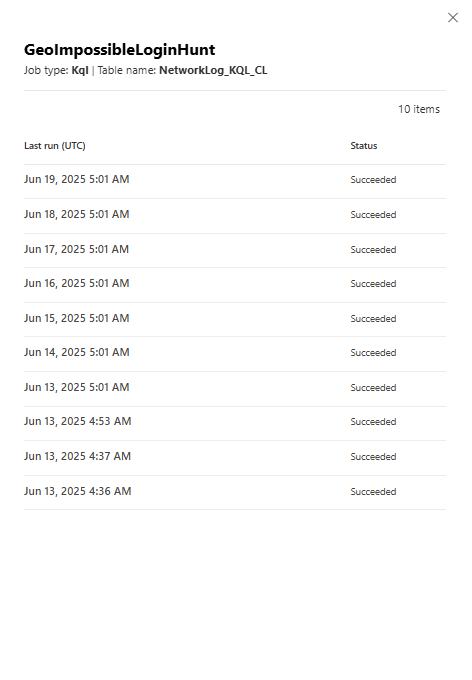Select the Jun 15, 2025 5:01 AM run
Viewport: 472px width, 680px height.
[235, 320]
